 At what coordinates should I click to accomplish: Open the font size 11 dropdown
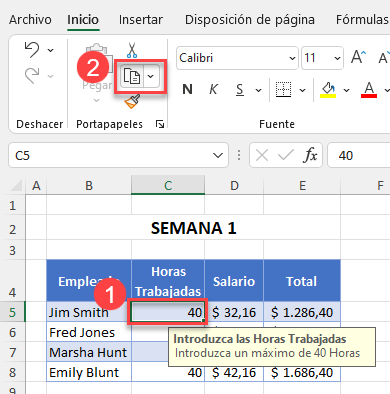pos(337,58)
